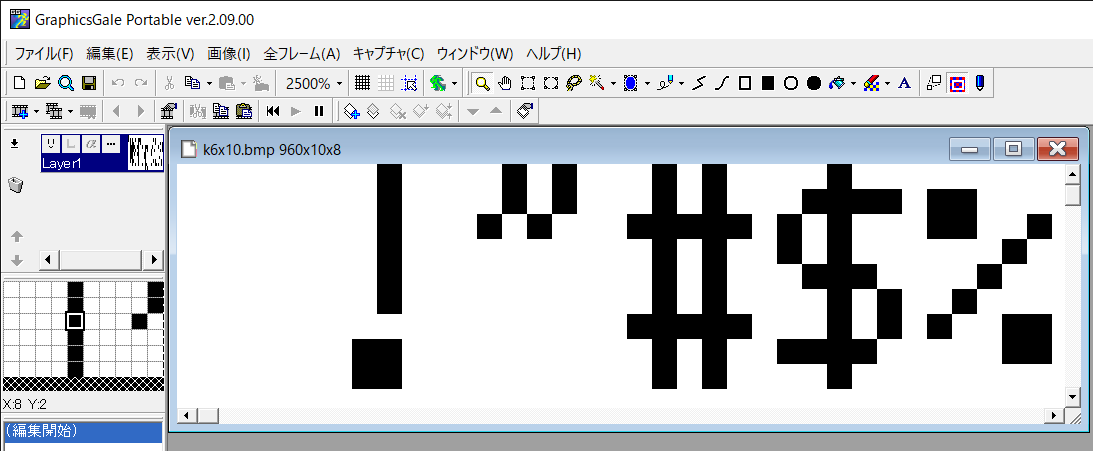Open the 表示(V) menu
Image resolution: width=1093 pixels, height=451 pixels.
170,54
